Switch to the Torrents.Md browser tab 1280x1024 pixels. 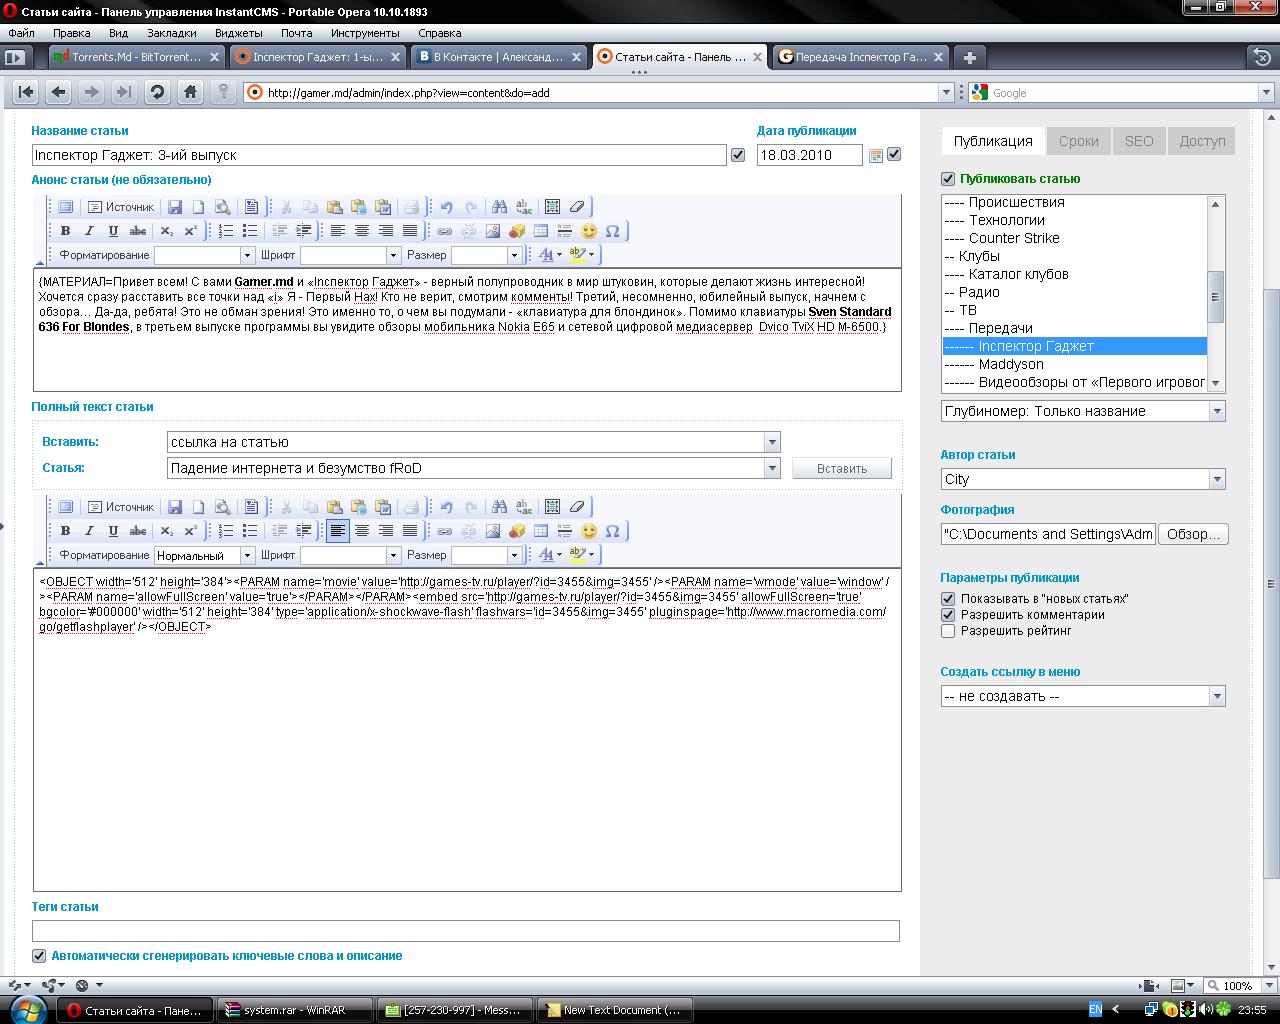[x=136, y=57]
